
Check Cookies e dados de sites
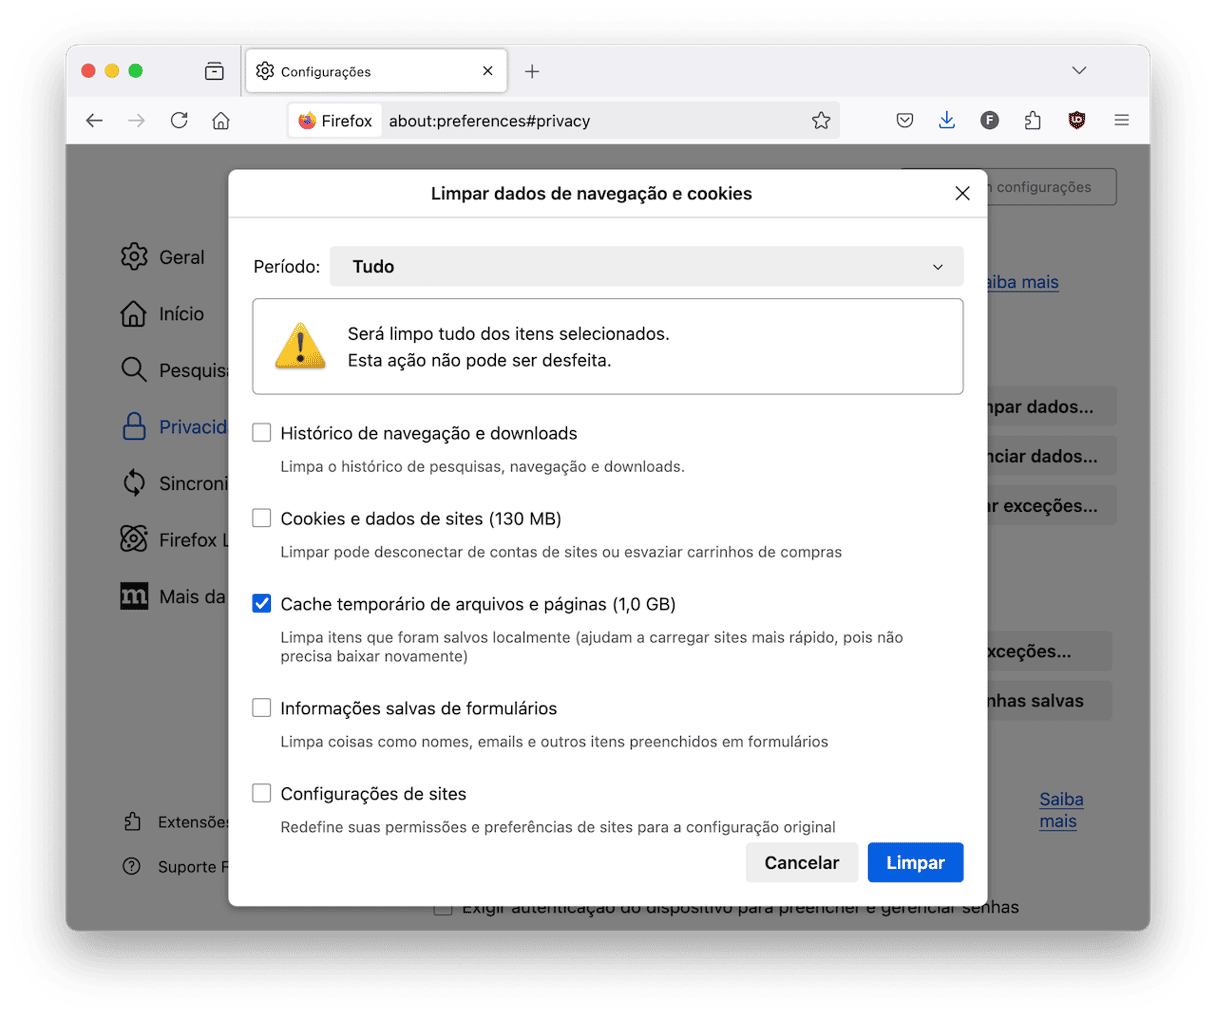pos(262,518)
